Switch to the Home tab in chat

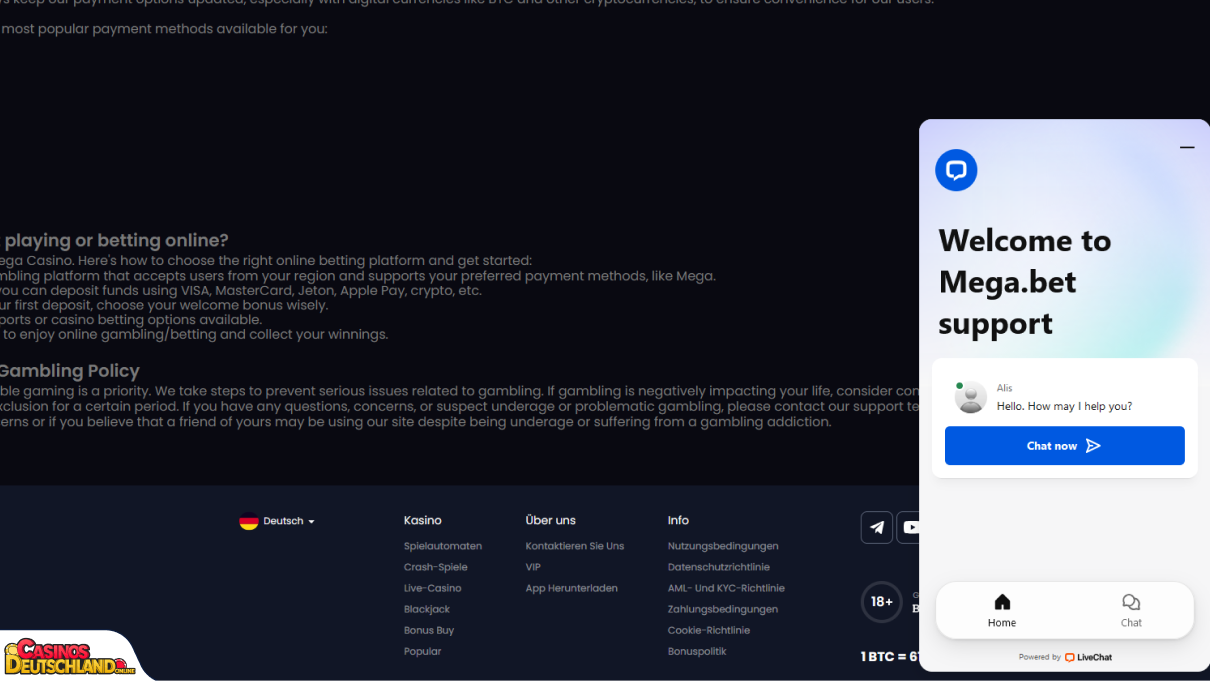click(x=1002, y=610)
